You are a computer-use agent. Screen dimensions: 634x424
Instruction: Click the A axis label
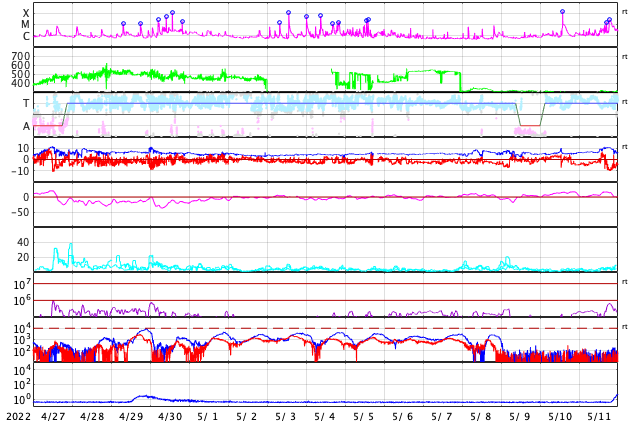click(26, 127)
